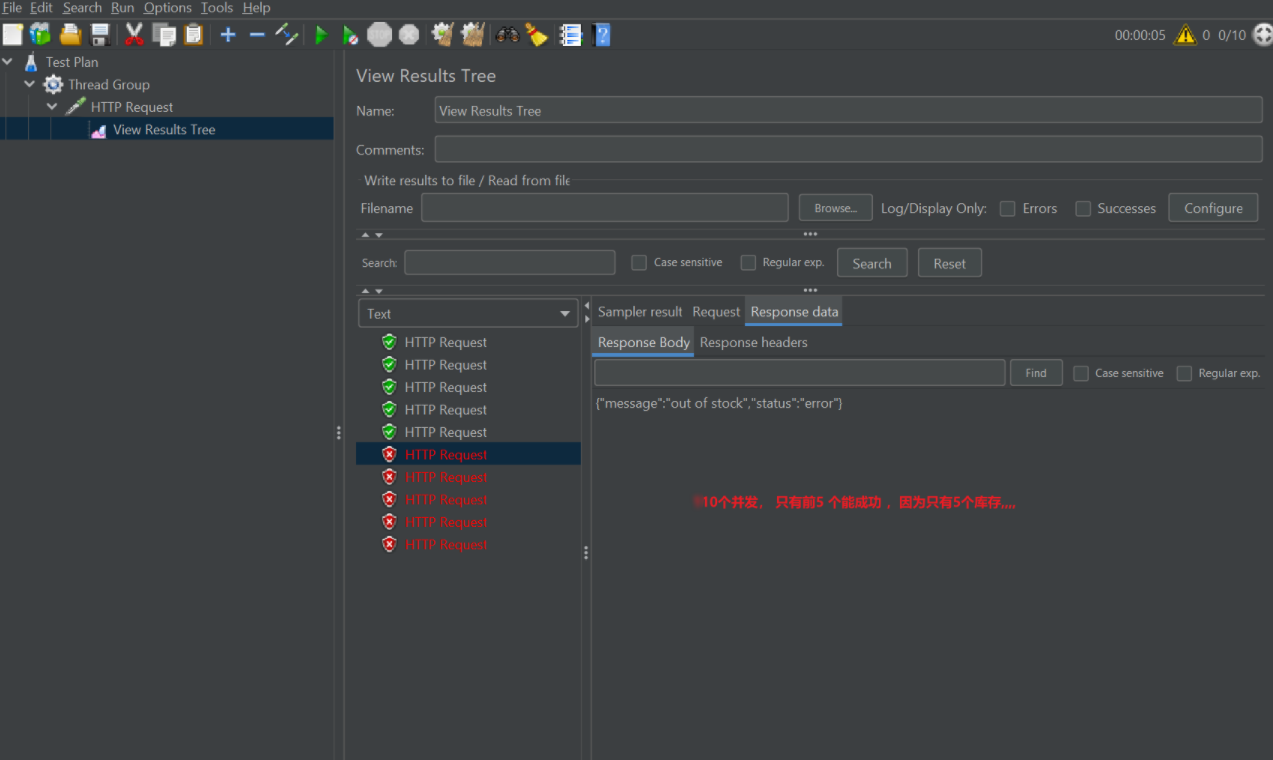This screenshot has height=760, width=1273.
Task: Open the Options menu
Action: pyautogui.click(x=167, y=8)
